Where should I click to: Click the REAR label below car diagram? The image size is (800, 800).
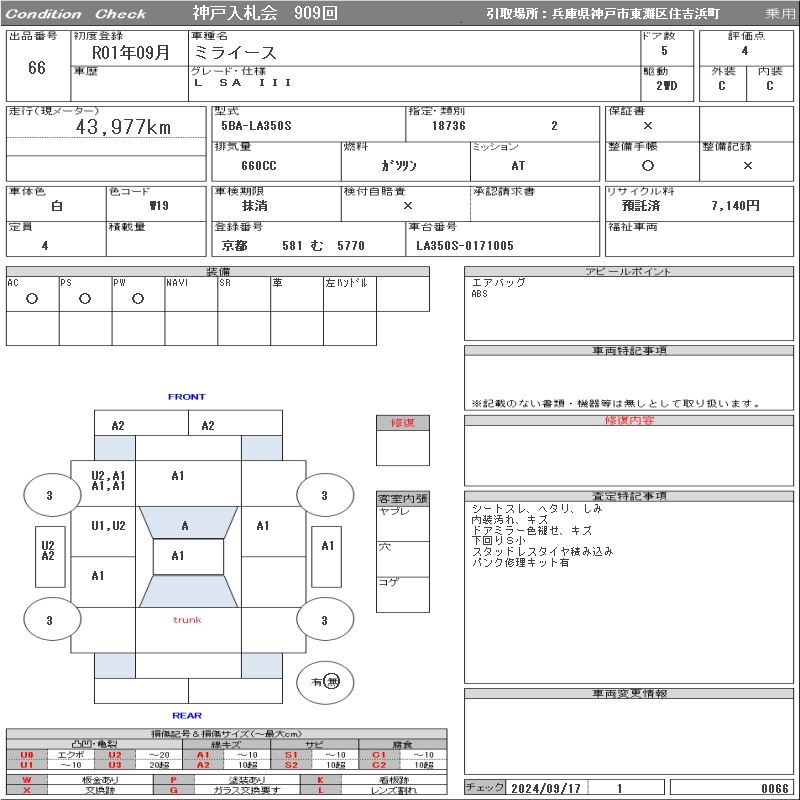[186, 715]
